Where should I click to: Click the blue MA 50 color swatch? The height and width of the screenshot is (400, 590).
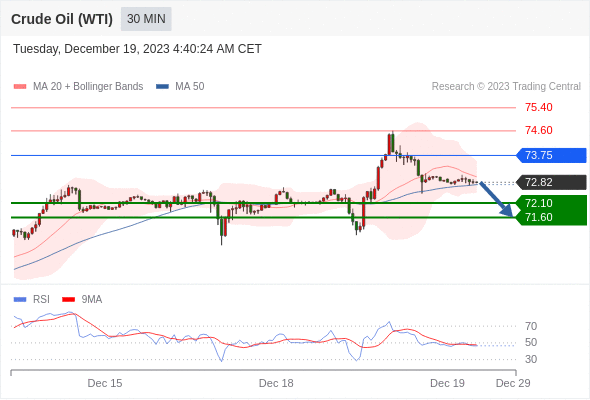click(x=162, y=87)
